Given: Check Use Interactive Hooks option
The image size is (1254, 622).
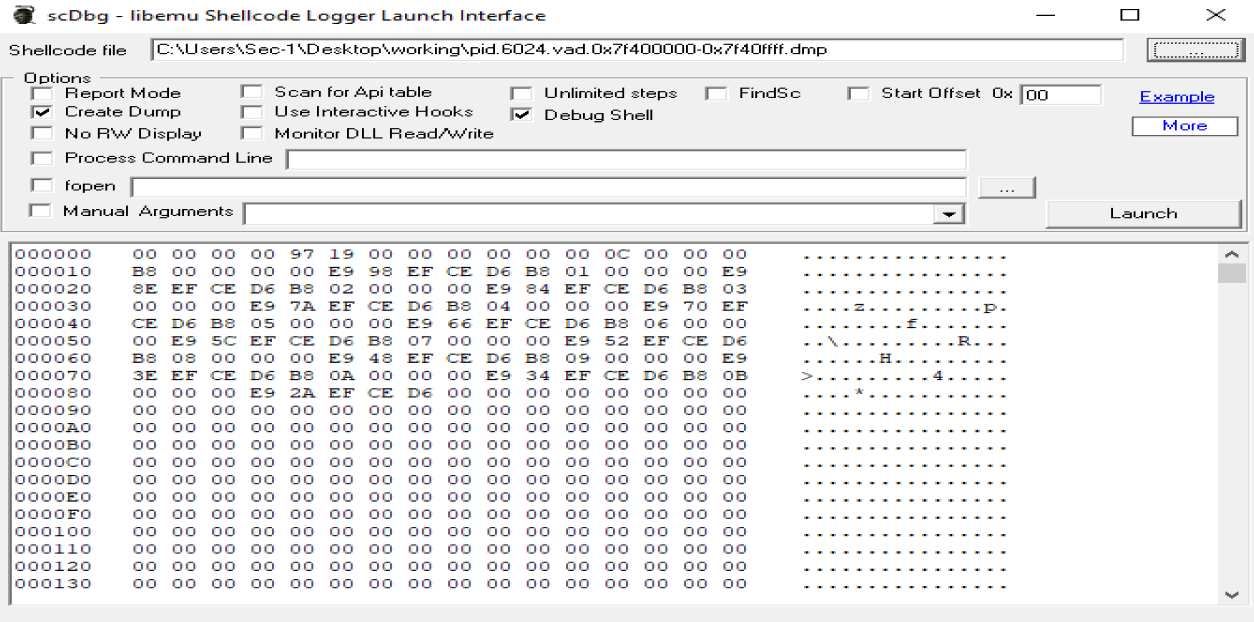Looking at the screenshot, I should tap(252, 112).
